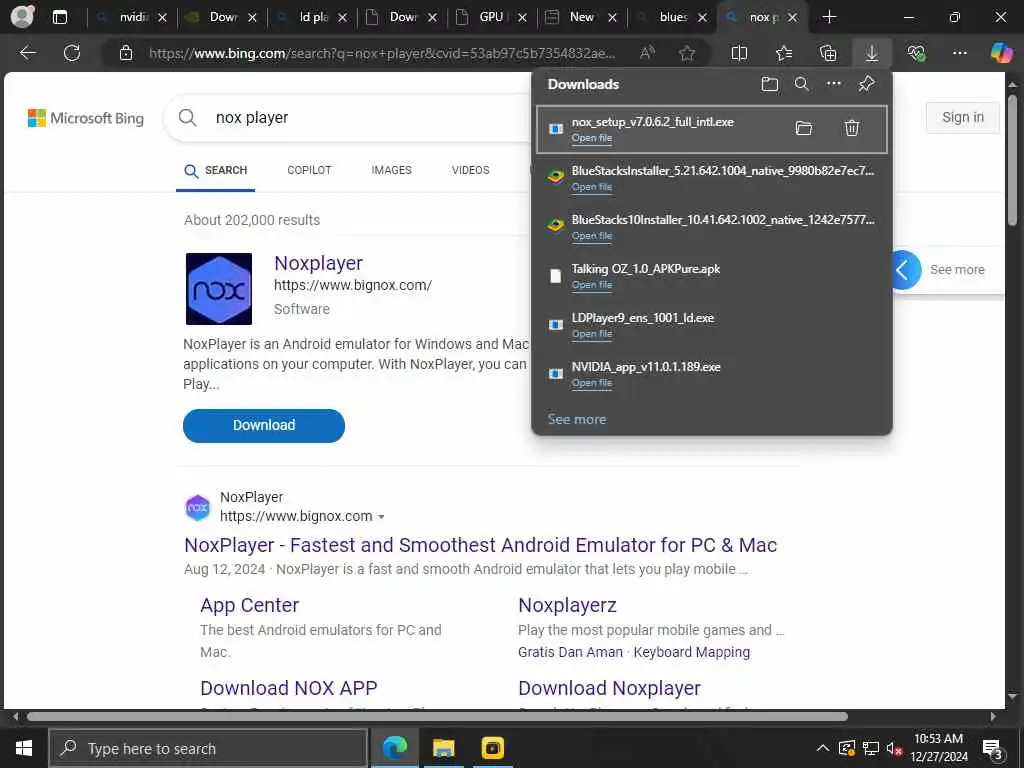The width and height of the screenshot is (1024, 768).
Task: Click the browser address bar URL
Action: (x=382, y=53)
